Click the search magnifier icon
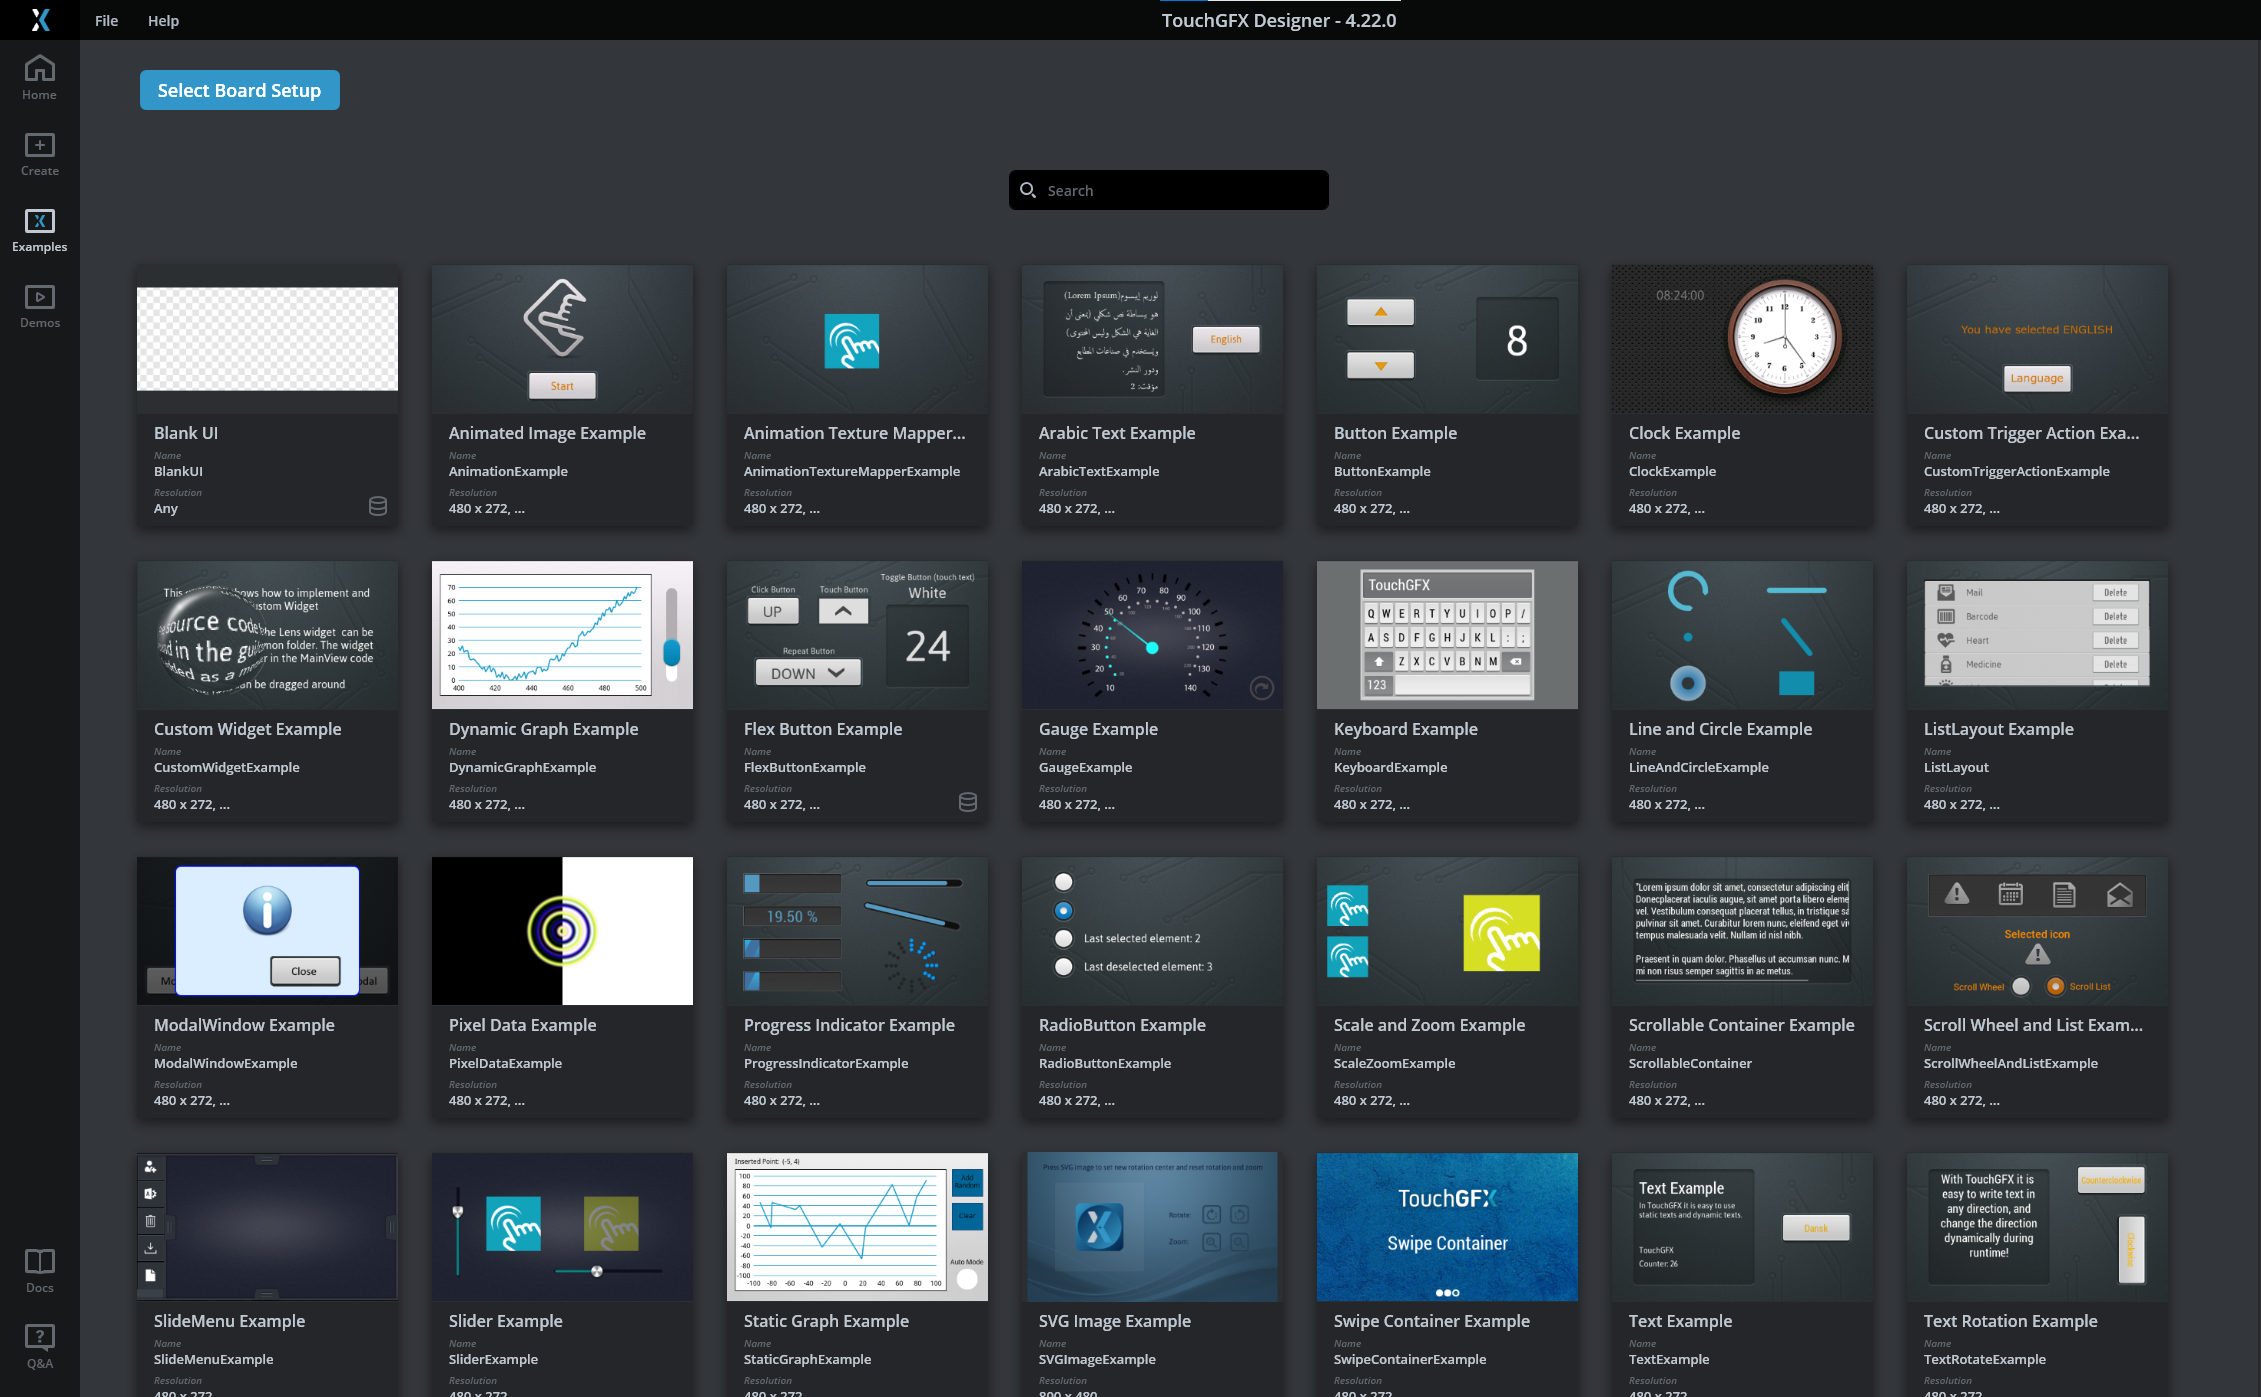The height and width of the screenshot is (1397, 2261). coord(1028,190)
